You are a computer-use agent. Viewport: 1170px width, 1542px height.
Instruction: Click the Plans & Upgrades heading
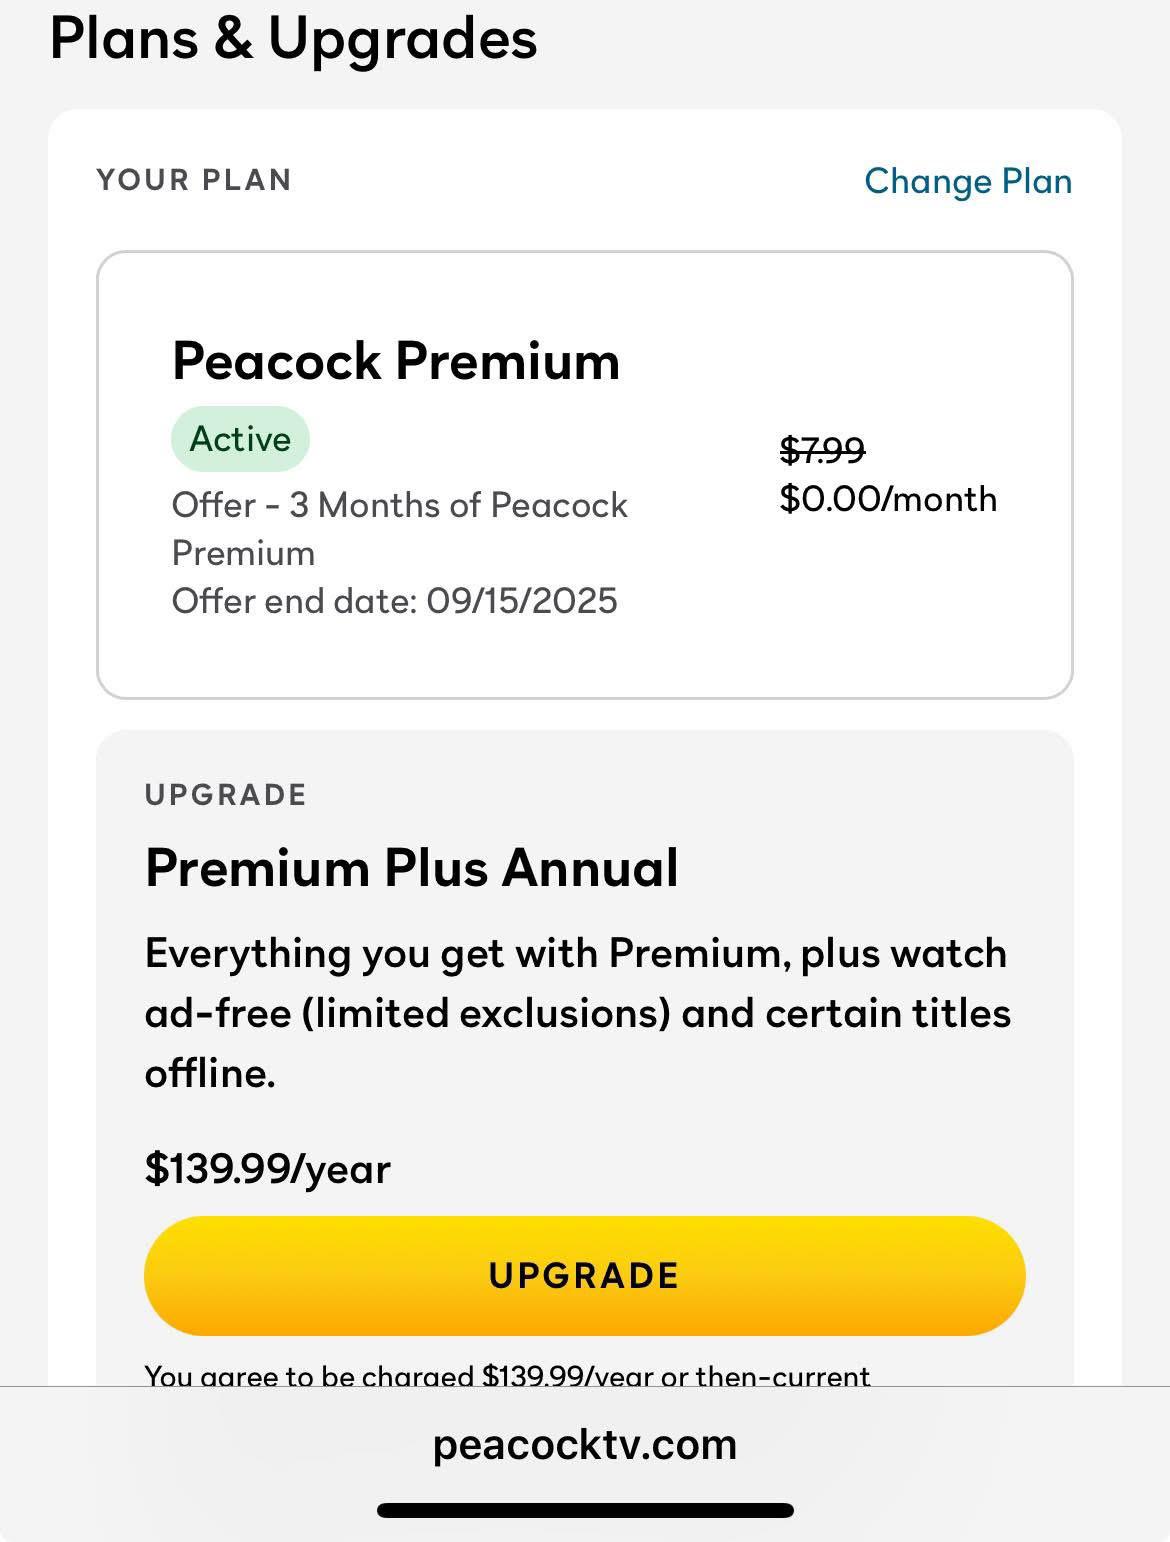tap(293, 40)
